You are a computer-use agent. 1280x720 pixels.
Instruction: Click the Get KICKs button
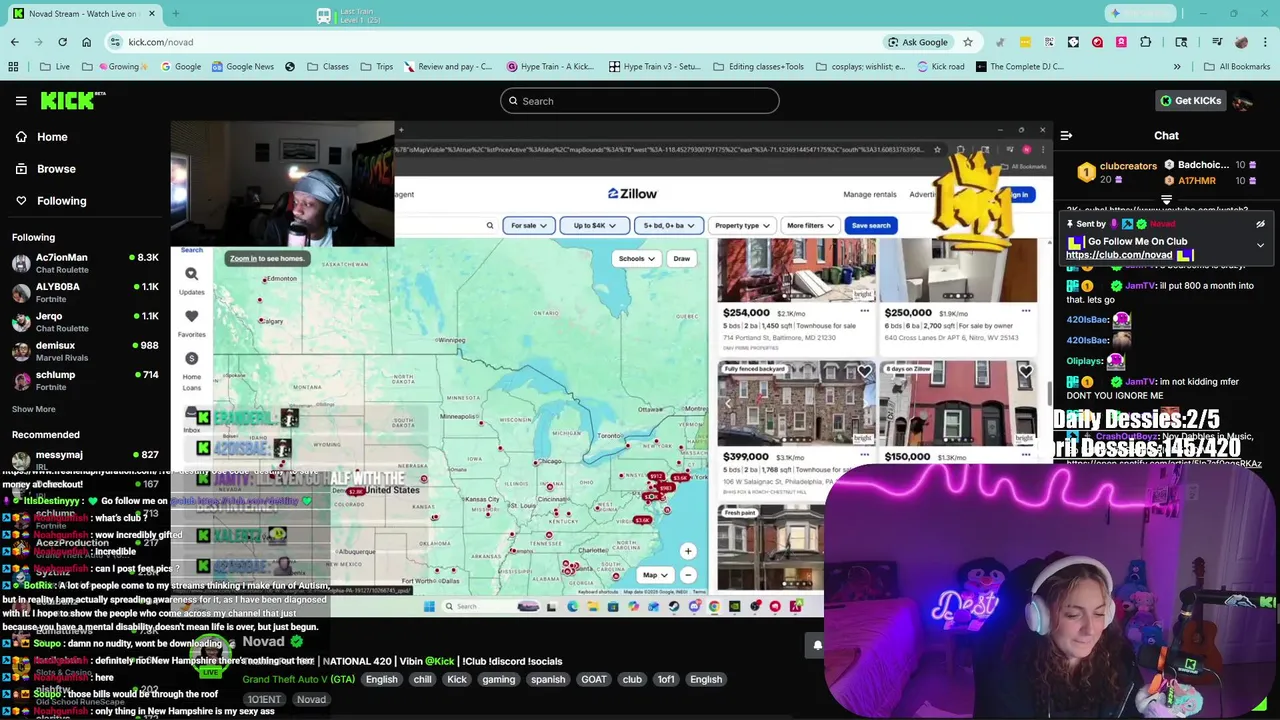(1190, 101)
